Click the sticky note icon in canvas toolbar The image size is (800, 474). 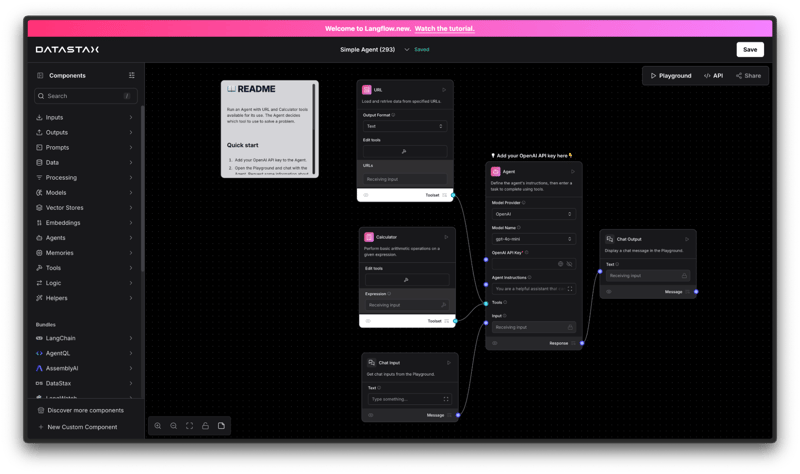[x=221, y=426]
